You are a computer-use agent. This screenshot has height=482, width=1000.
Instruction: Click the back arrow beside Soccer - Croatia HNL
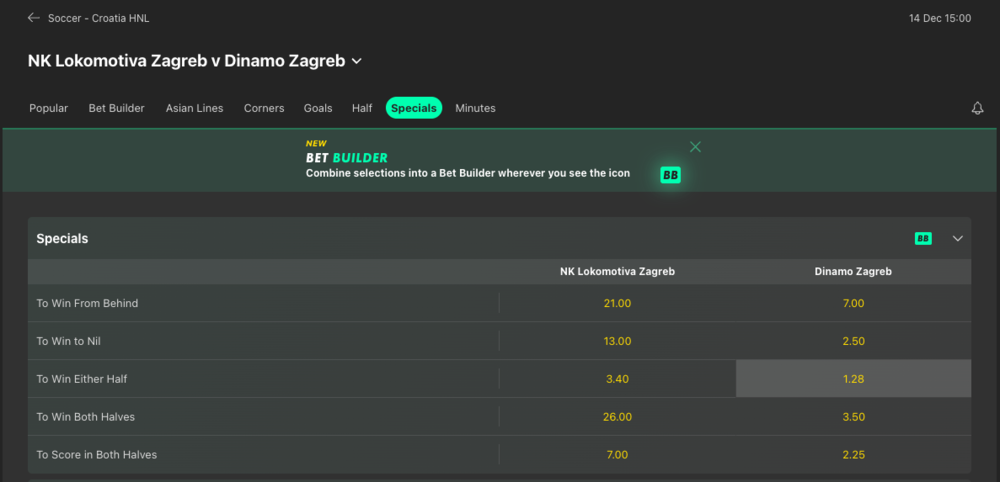pyautogui.click(x=34, y=18)
